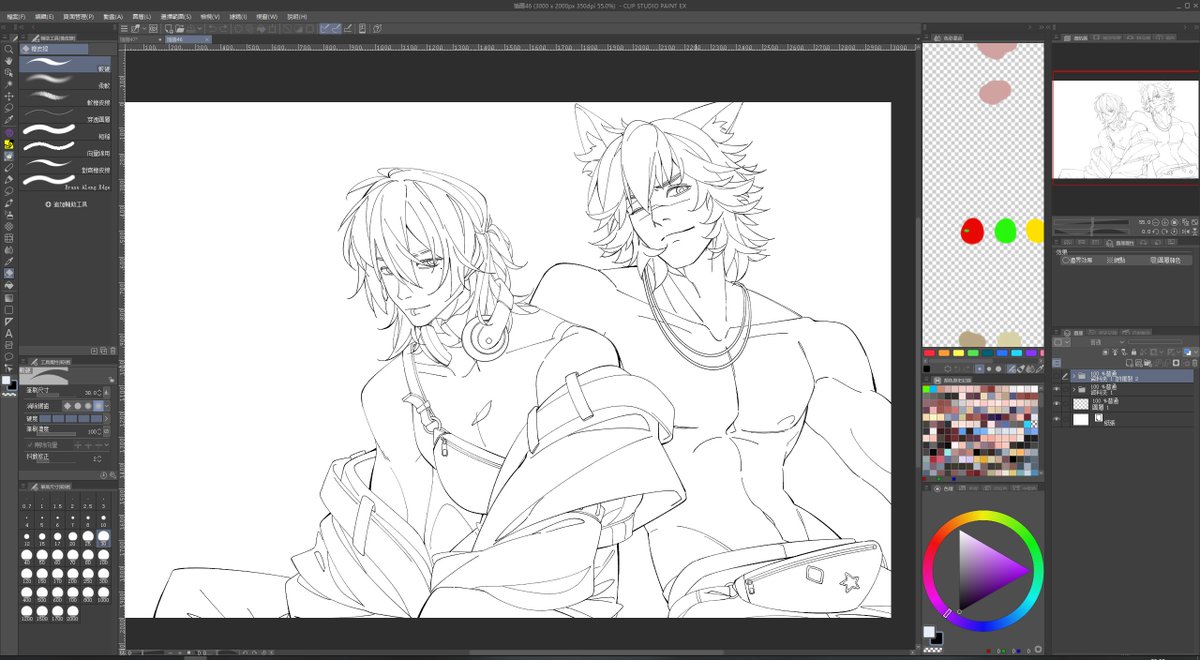The height and width of the screenshot is (660, 1200).
Task: Select the yellow custom tool icon
Action: (x=9, y=144)
